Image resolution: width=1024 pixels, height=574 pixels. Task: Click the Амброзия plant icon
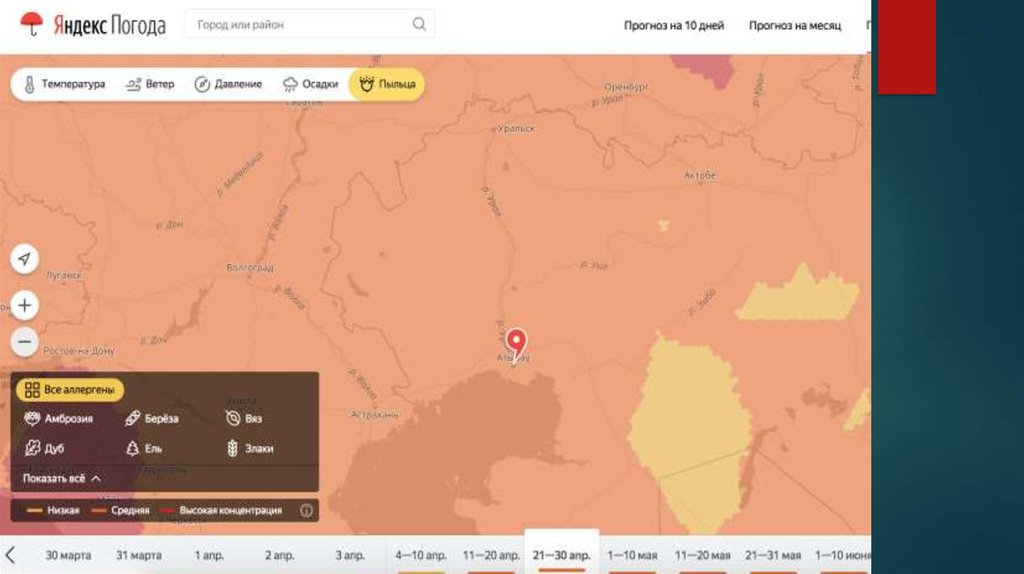(x=32, y=419)
